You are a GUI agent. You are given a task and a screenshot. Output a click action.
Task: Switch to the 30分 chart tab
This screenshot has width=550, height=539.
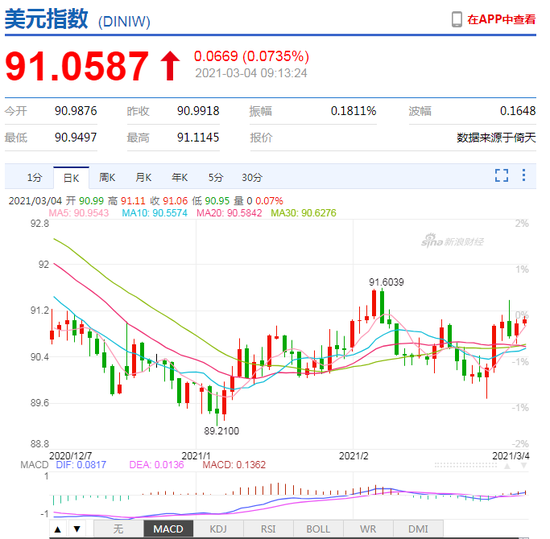point(252,177)
